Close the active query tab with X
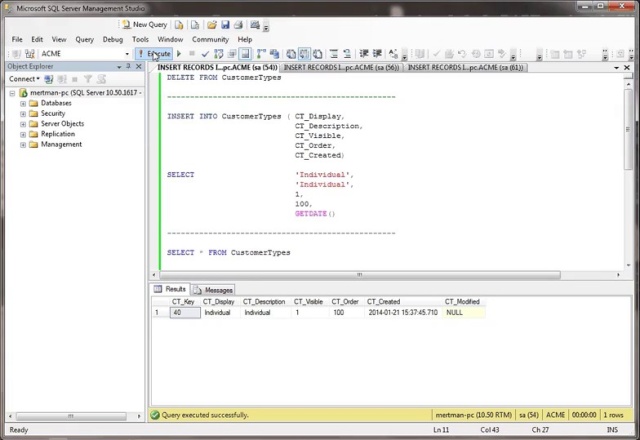Image resolution: width=640 pixels, height=440 pixels. coord(627,67)
